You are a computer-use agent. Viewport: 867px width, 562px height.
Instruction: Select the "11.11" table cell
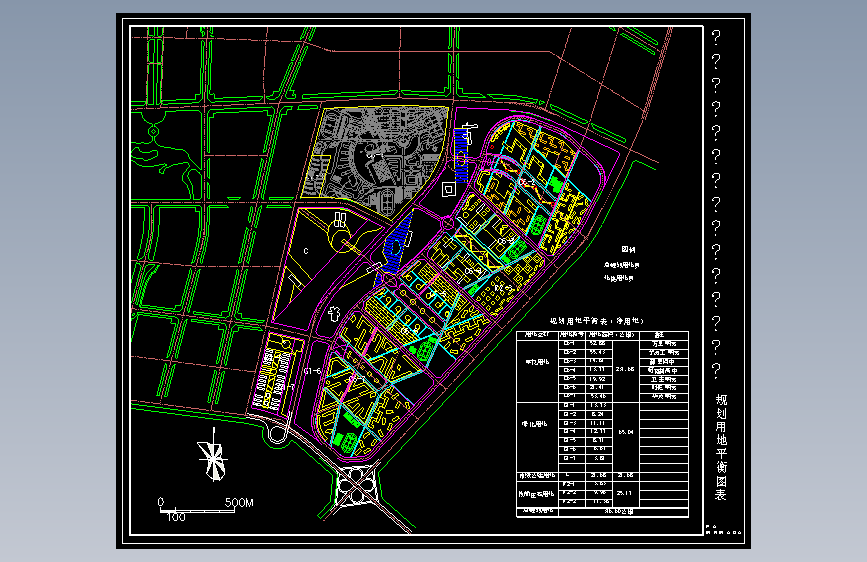(598, 423)
